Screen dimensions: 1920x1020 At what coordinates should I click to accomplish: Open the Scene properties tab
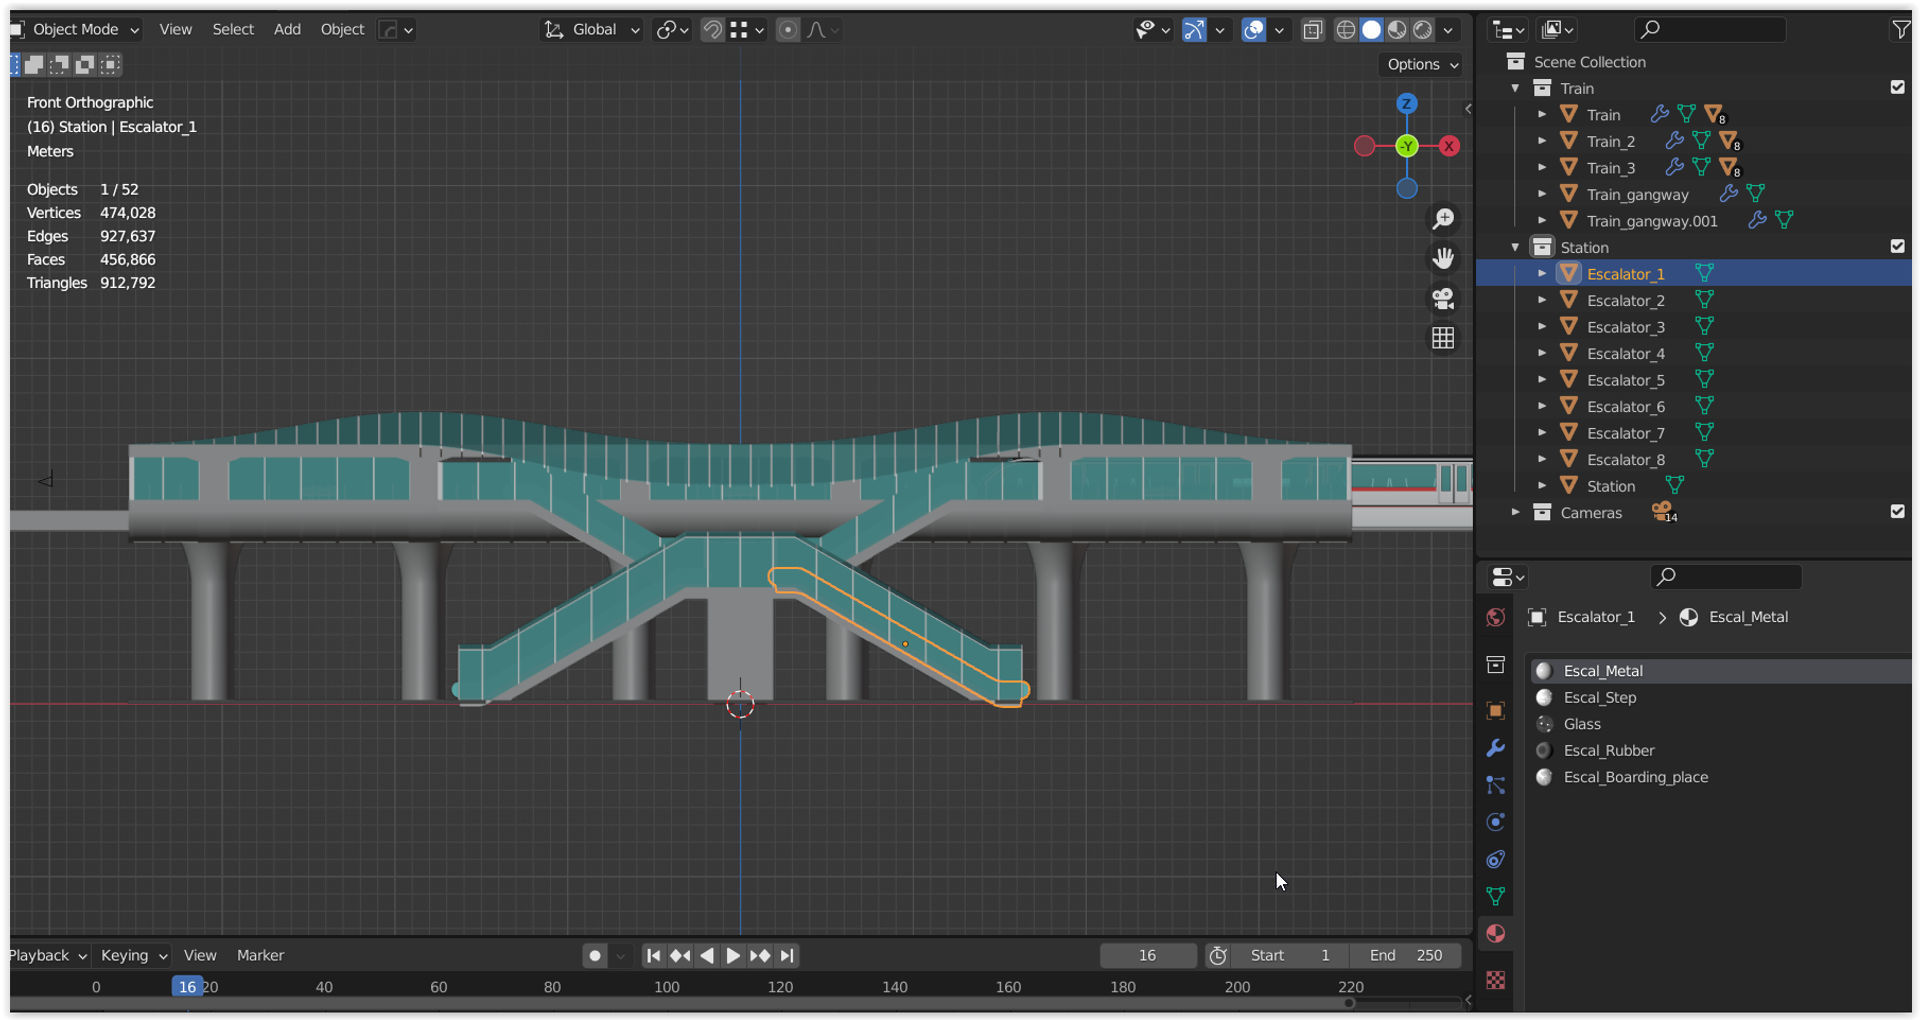[1496, 664]
